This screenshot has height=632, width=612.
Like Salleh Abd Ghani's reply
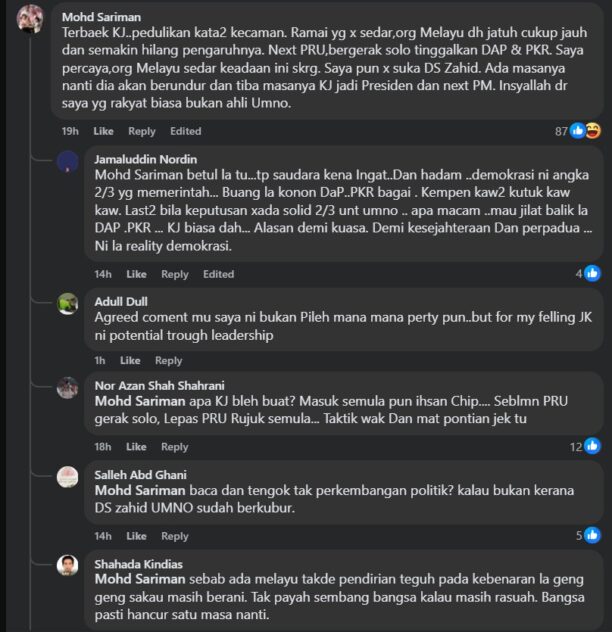click(136, 536)
